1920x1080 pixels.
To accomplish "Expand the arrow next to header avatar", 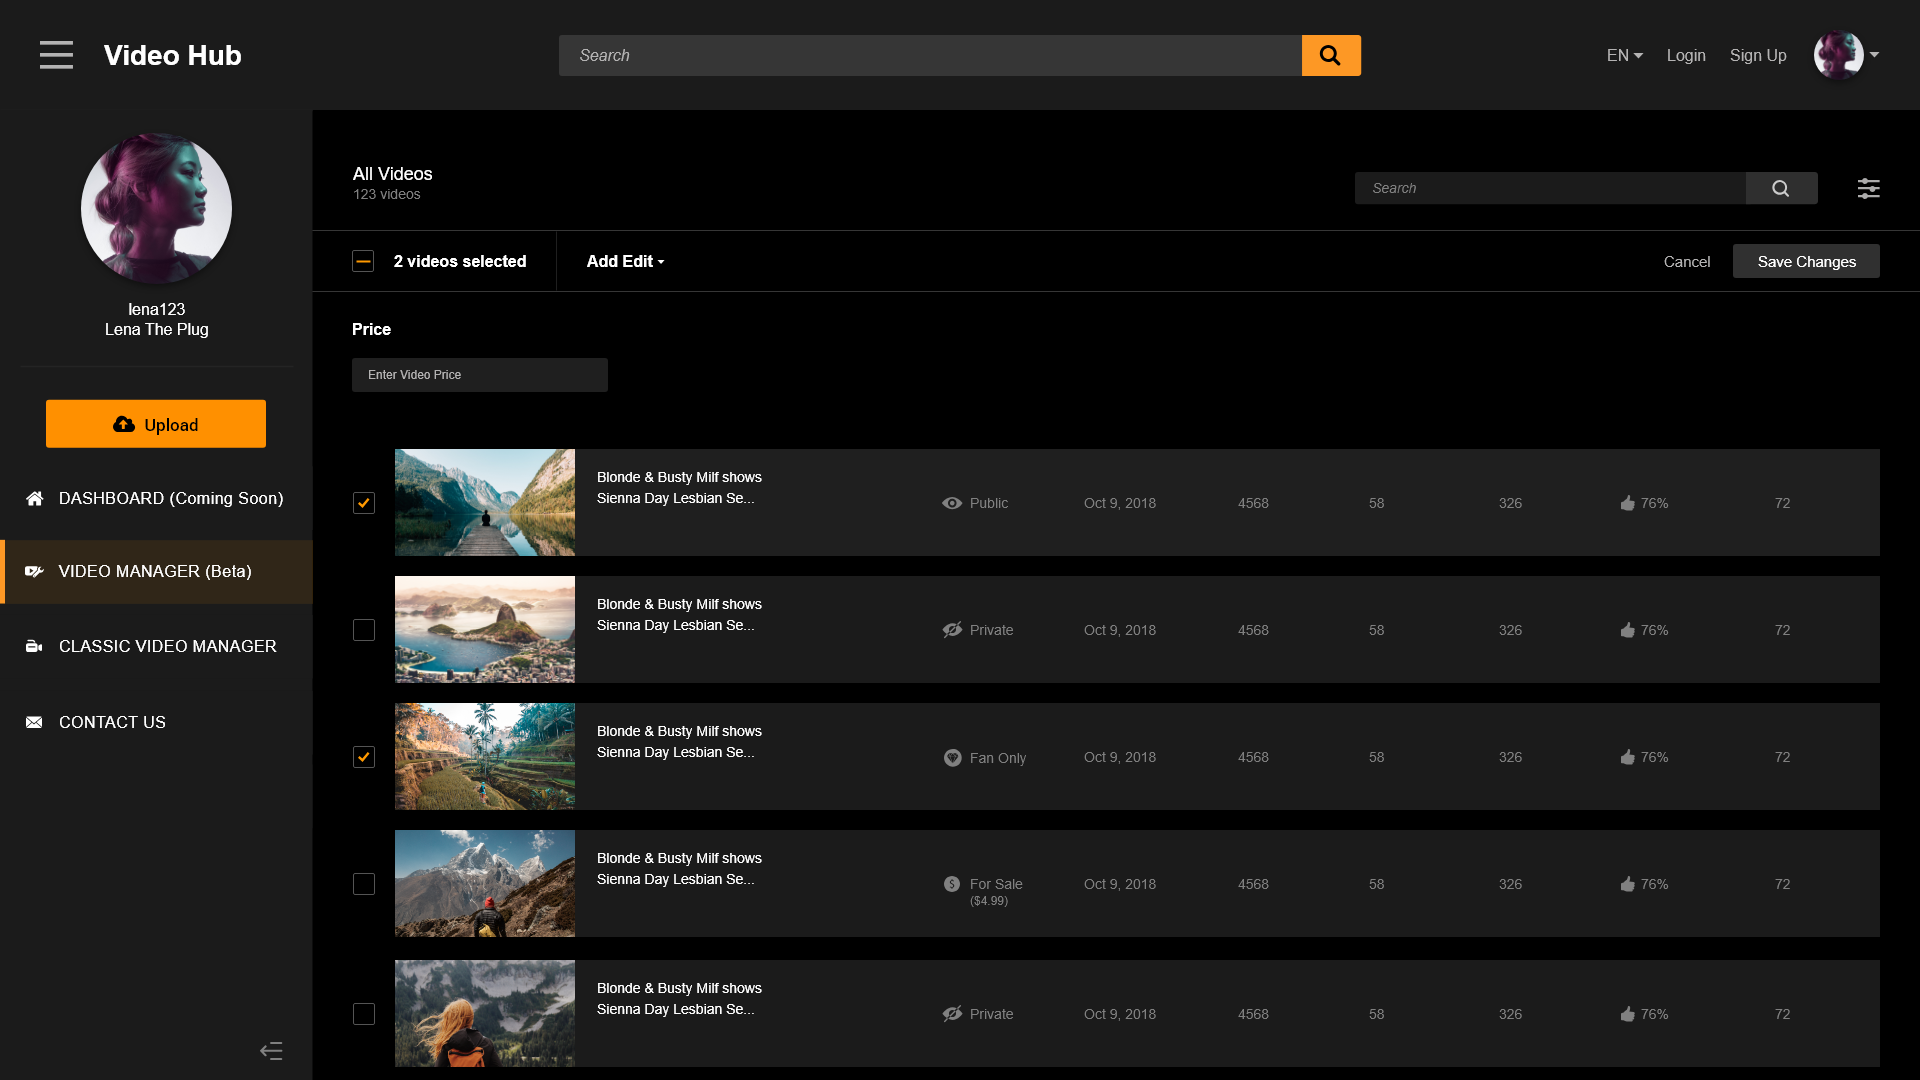I will tap(1874, 55).
